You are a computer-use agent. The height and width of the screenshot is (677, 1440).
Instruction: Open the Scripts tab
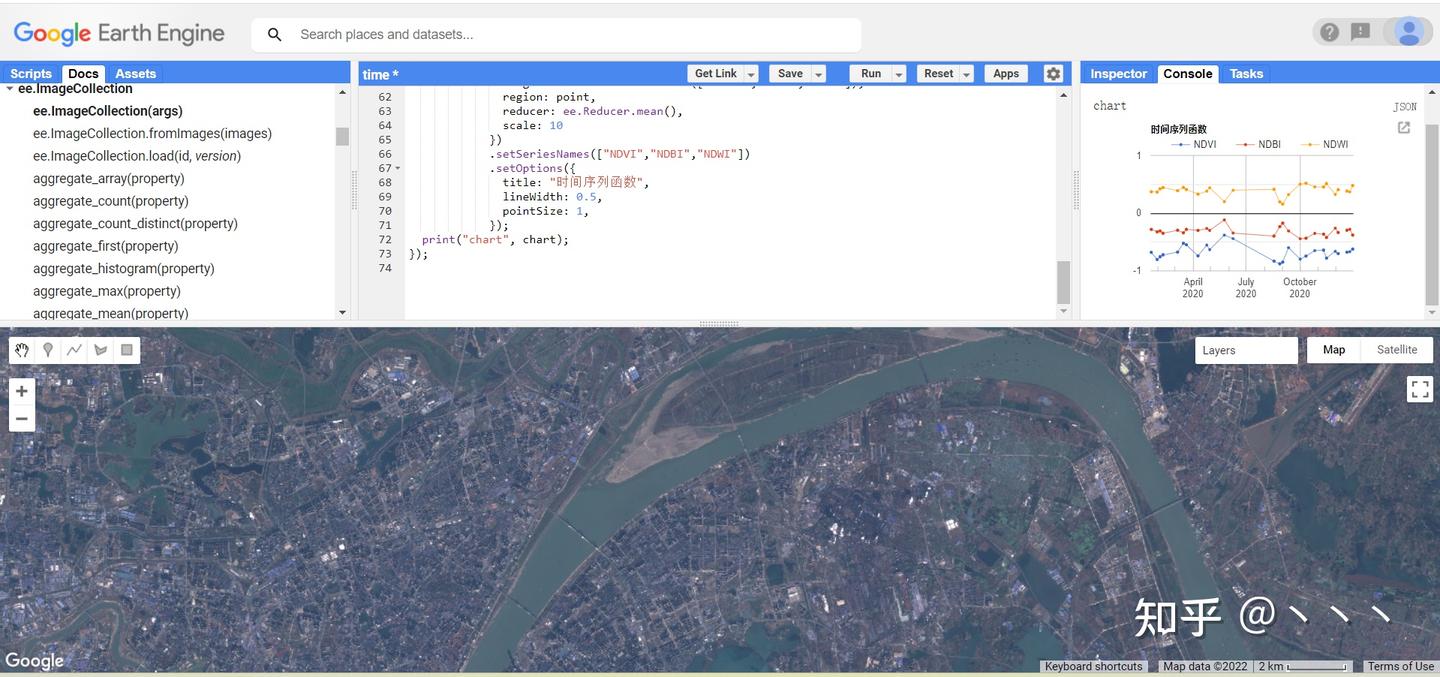coord(31,74)
